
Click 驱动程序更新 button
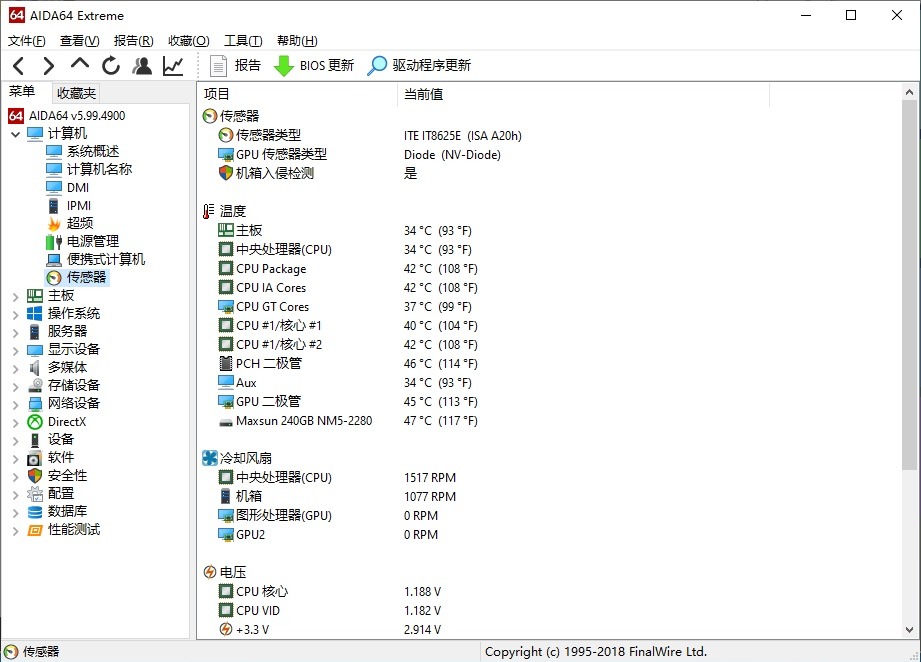[x=419, y=65]
